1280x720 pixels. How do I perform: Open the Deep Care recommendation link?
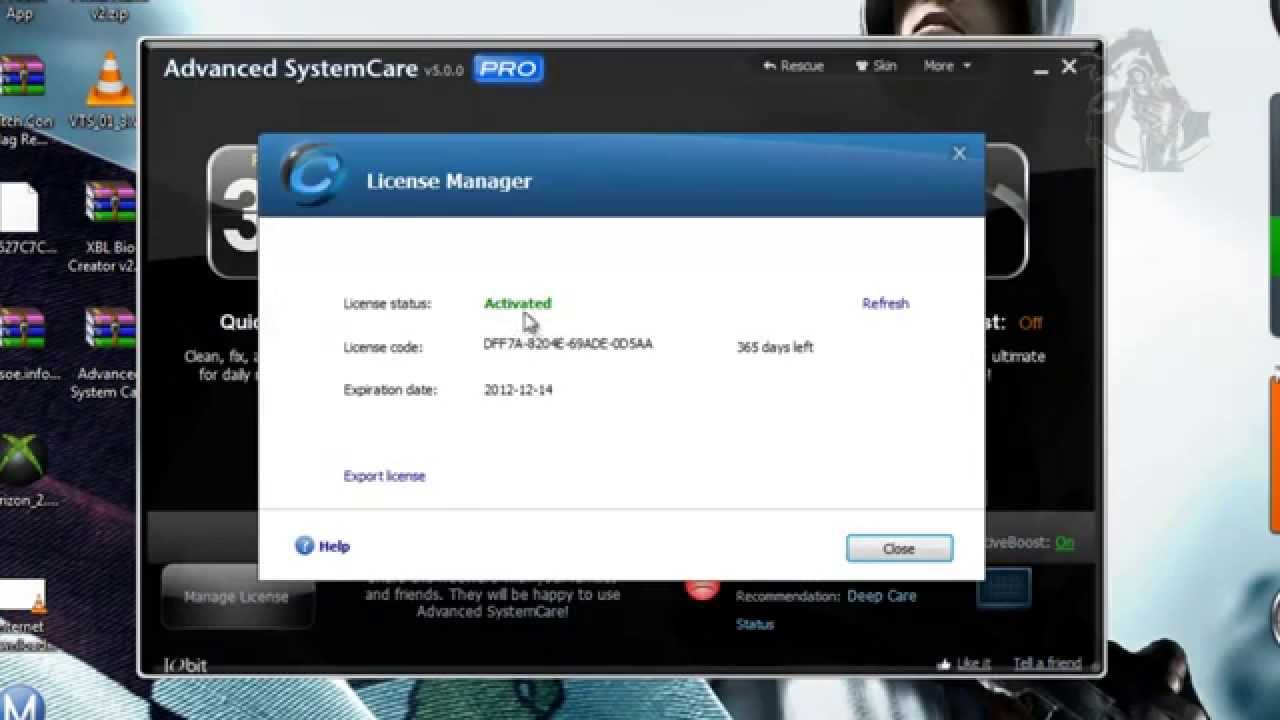[881, 596]
